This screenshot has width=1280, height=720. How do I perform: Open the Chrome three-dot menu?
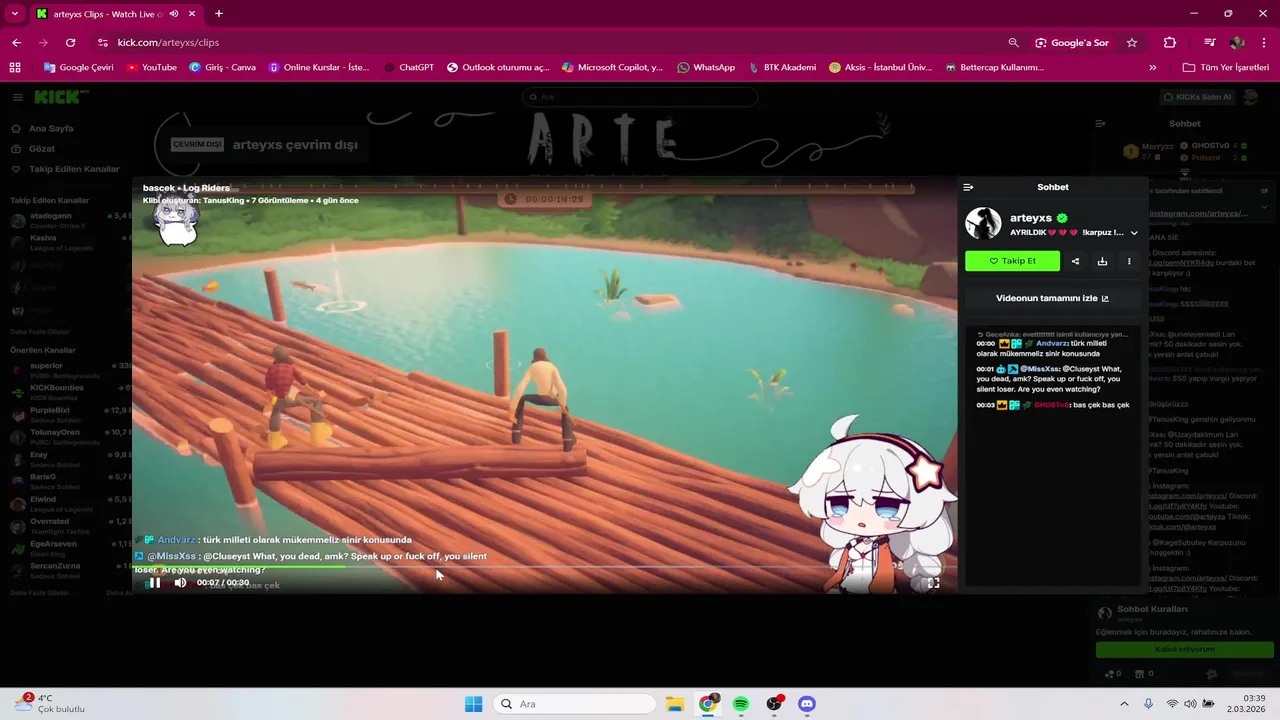(x=1263, y=43)
